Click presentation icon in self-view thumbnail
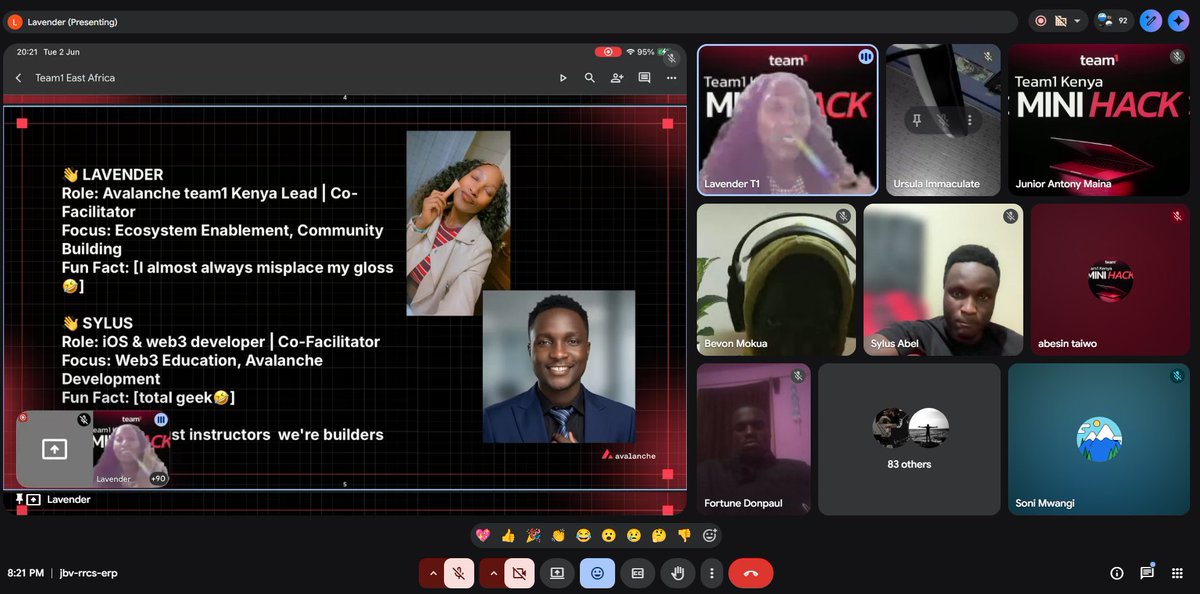This screenshot has height=594, width=1200. coord(54,450)
